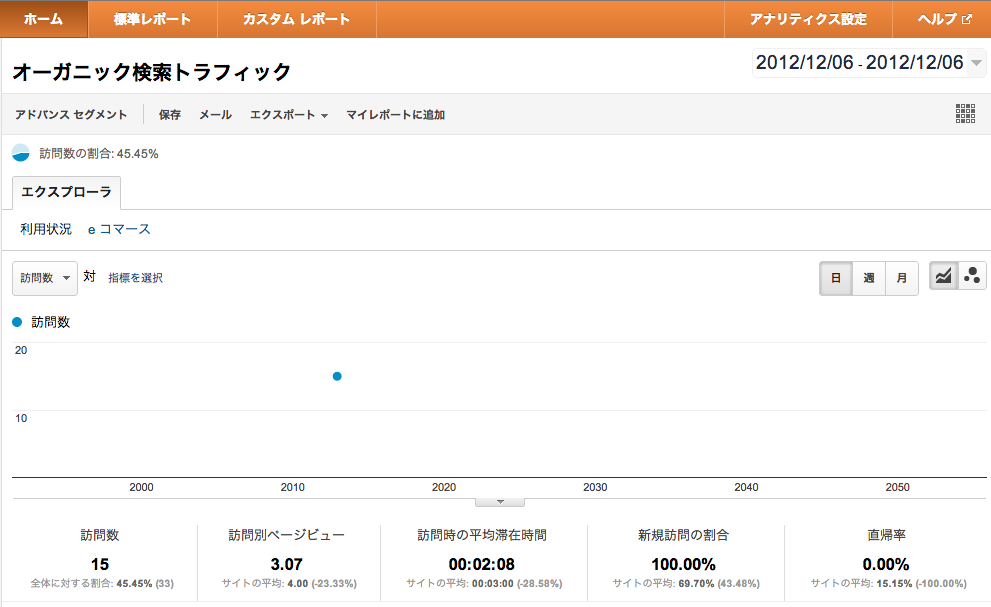The image size is (991, 607).
Task: Select 月 (month) granularity
Action: [902, 278]
